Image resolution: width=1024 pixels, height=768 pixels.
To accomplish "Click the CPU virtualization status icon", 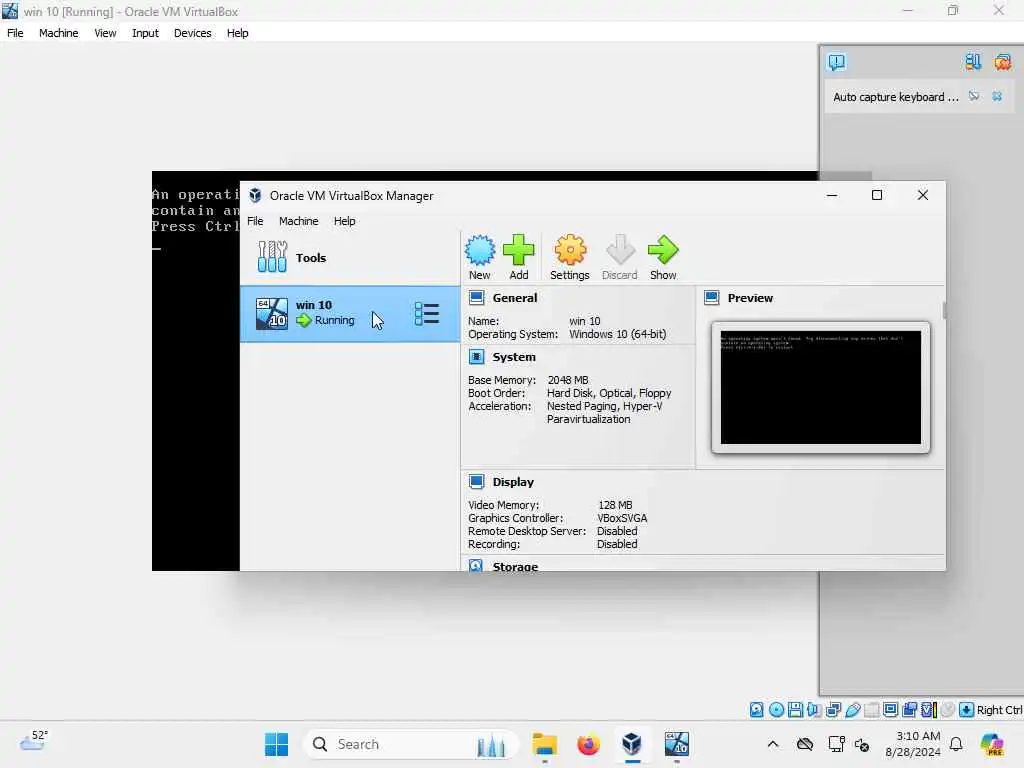I will click(929, 710).
